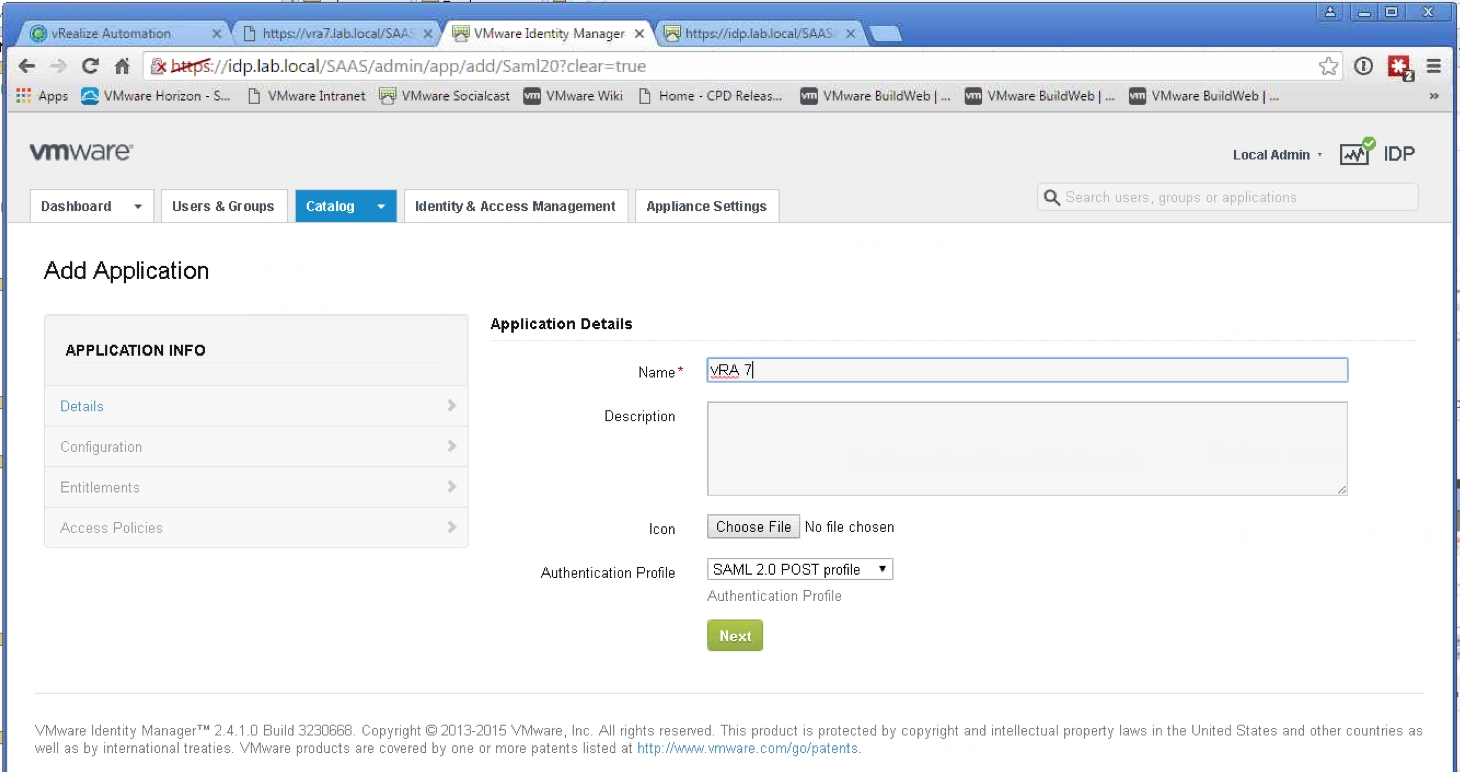
Task: Click the search users, groups or applications box
Action: click(1228, 197)
